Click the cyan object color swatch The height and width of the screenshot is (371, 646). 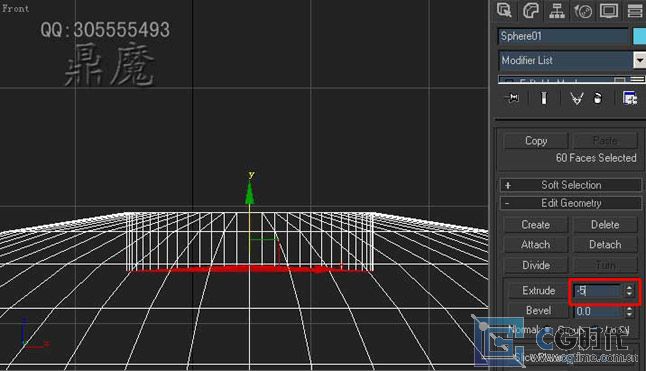[639, 36]
